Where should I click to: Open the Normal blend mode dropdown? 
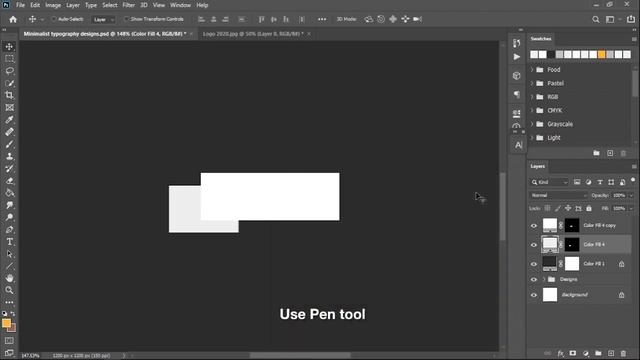pyautogui.click(x=558, y=196)
